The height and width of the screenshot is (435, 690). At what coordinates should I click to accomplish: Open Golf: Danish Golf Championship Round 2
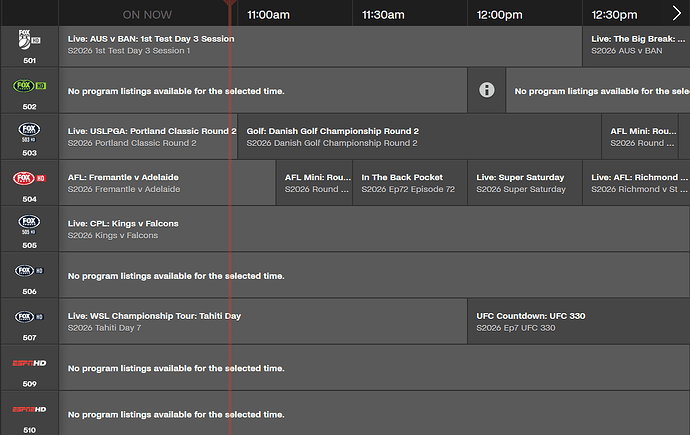click(x=419, y=137)
